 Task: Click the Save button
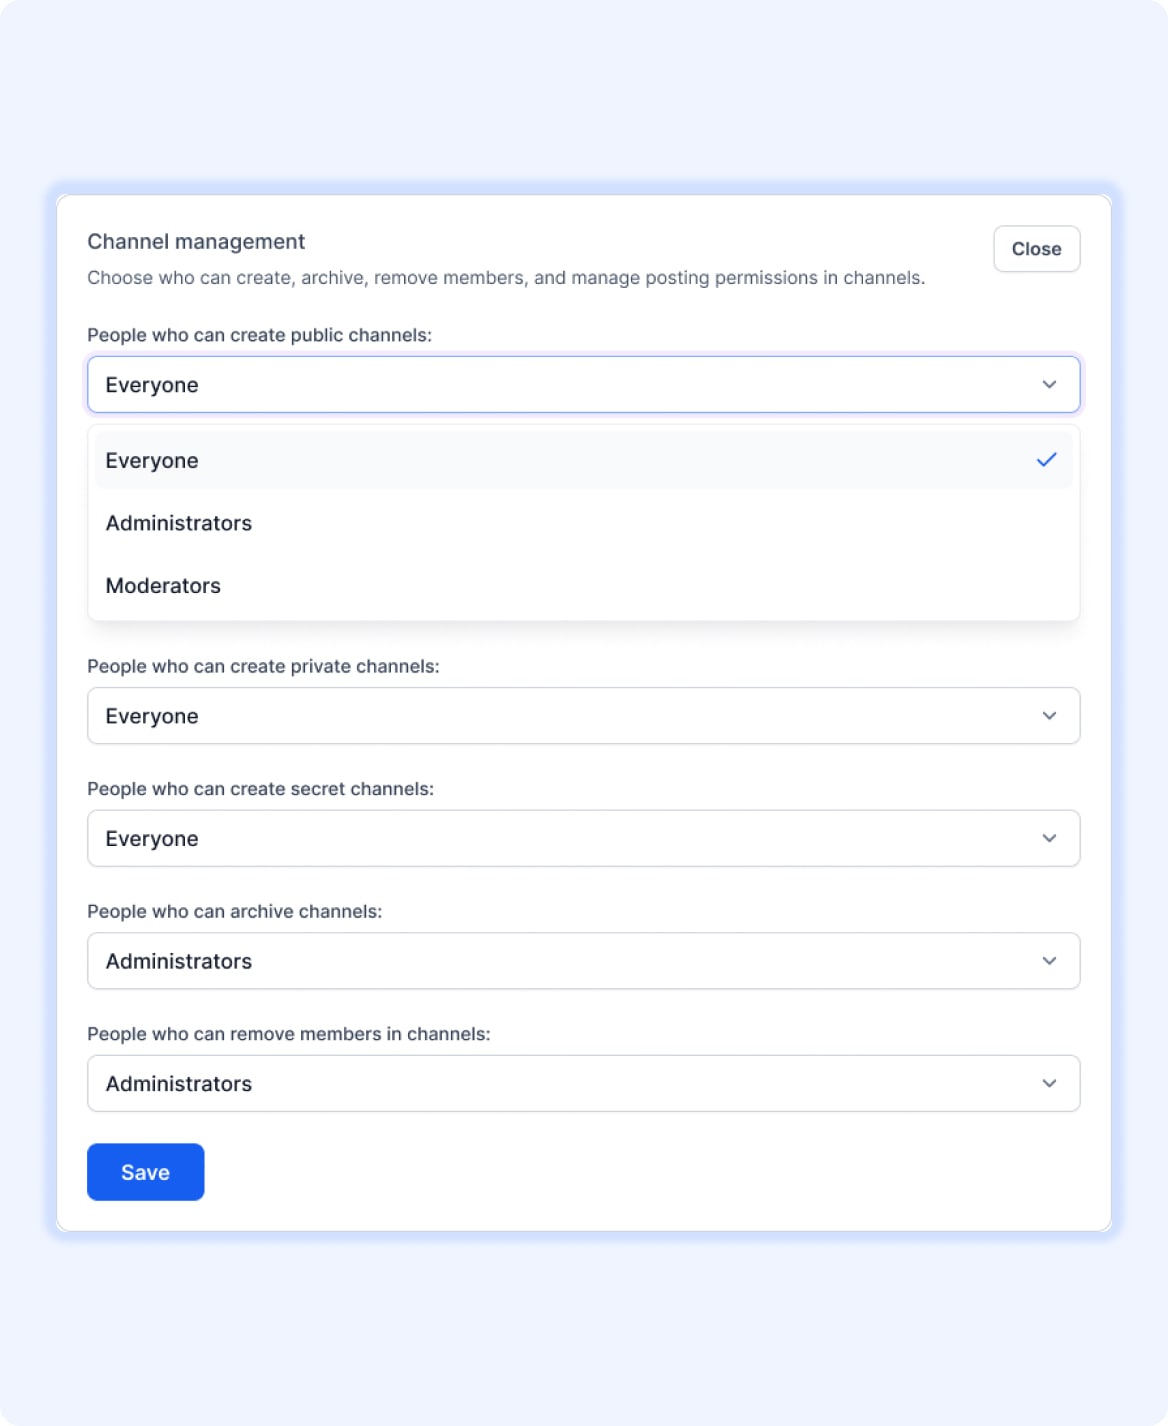pyautogui.click(x=145, y=1171)
